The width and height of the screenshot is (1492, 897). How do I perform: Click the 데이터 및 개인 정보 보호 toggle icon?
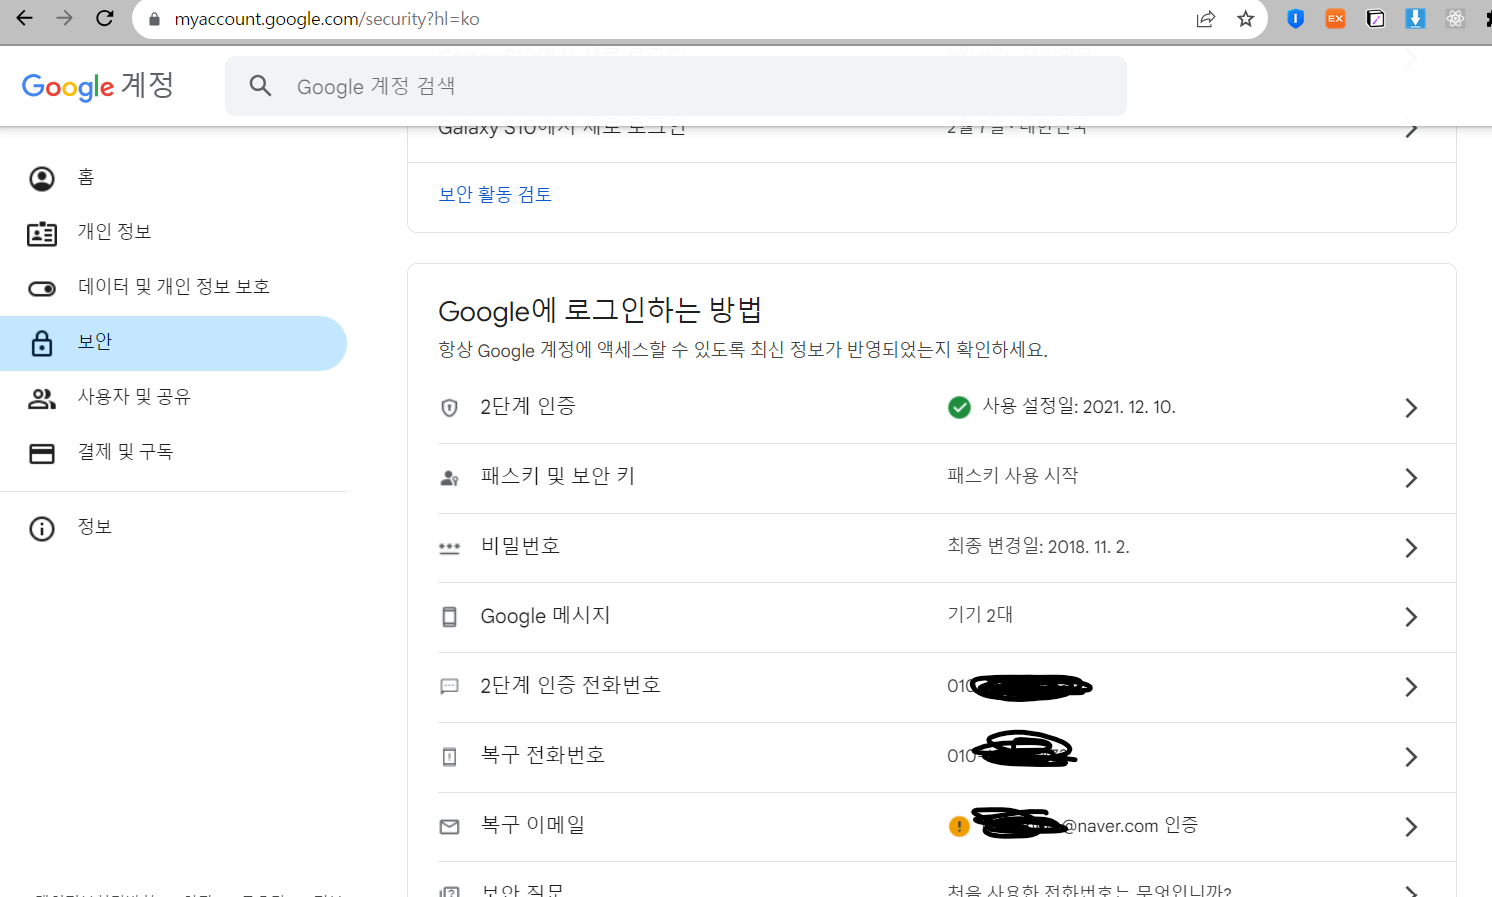pos(42,288)
